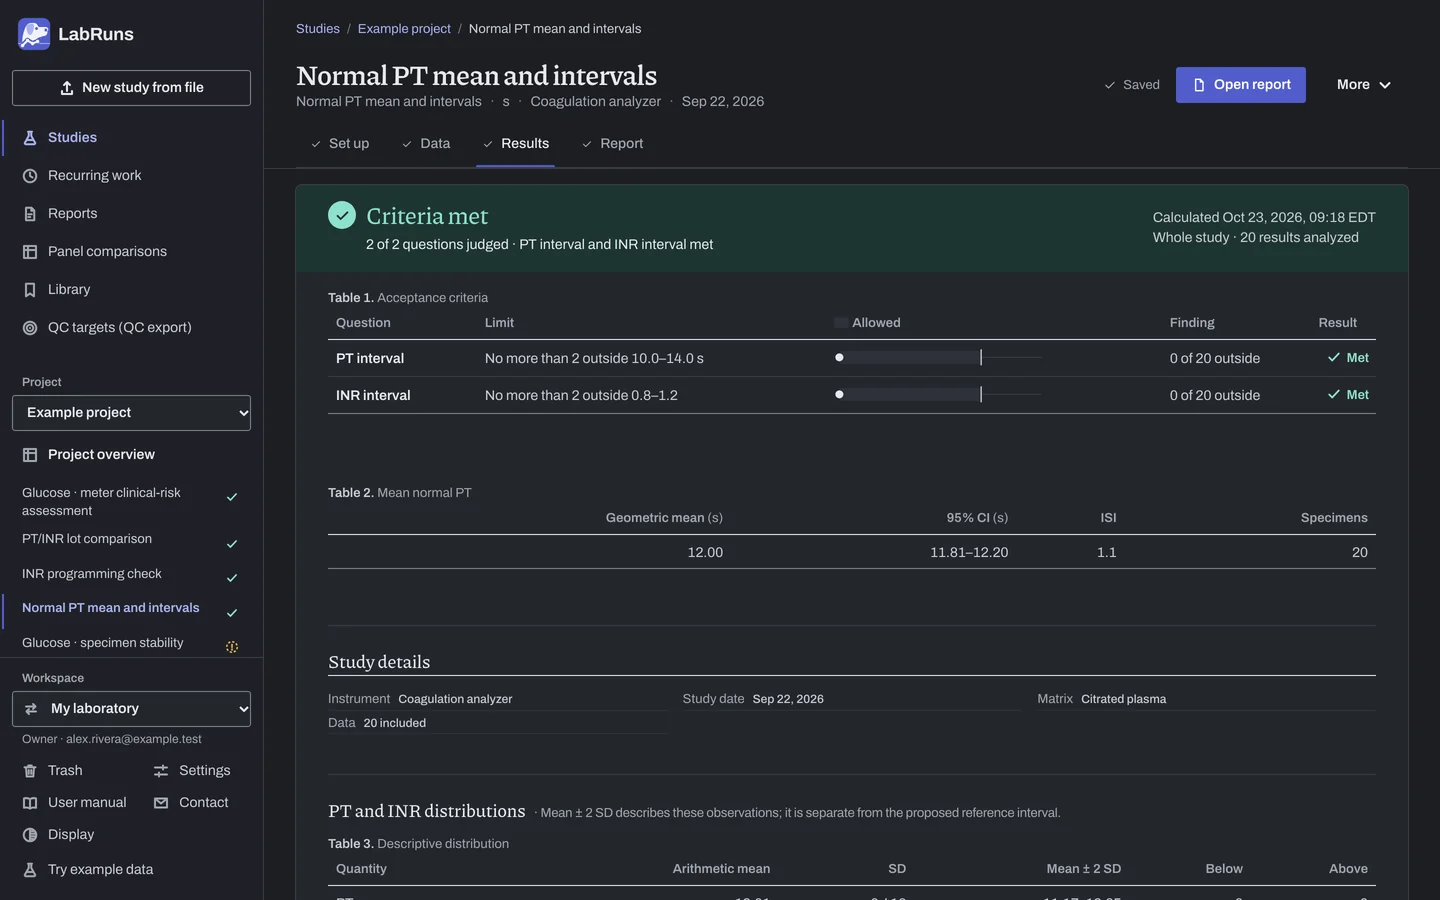Switch to the Set up tab
The width and height of the screenshot is (1440, 900).
pyautogui.click(x=340, y=144)
